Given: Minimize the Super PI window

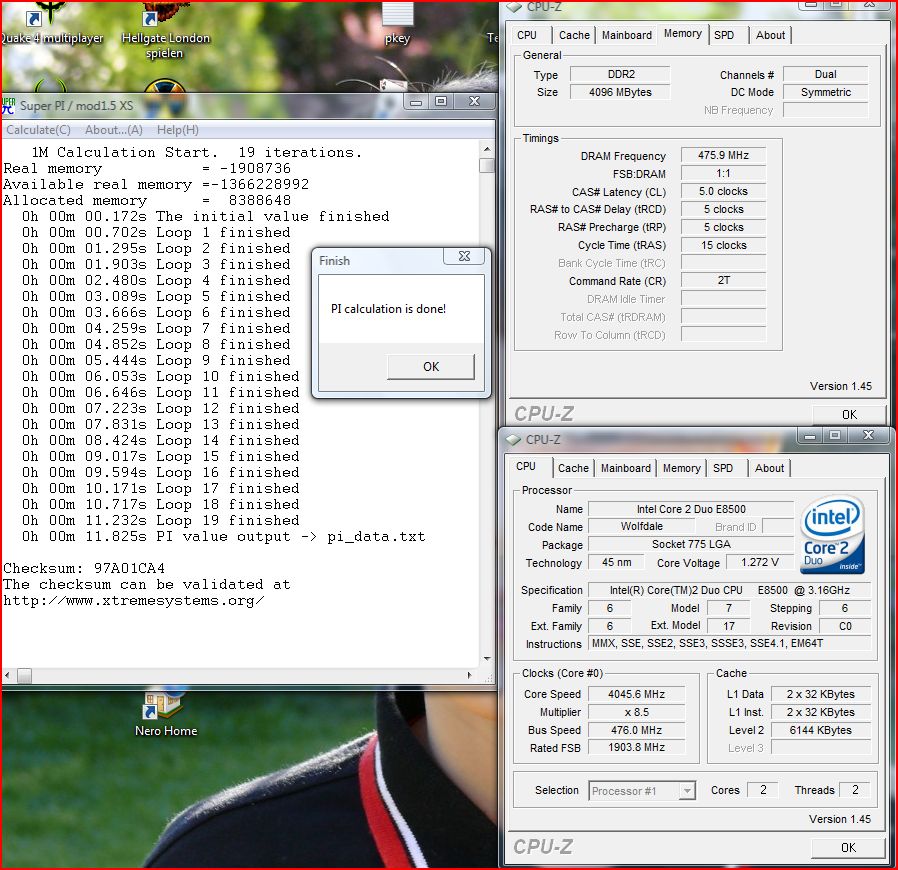Looking at the screenshot, I should tap(416, 102).
